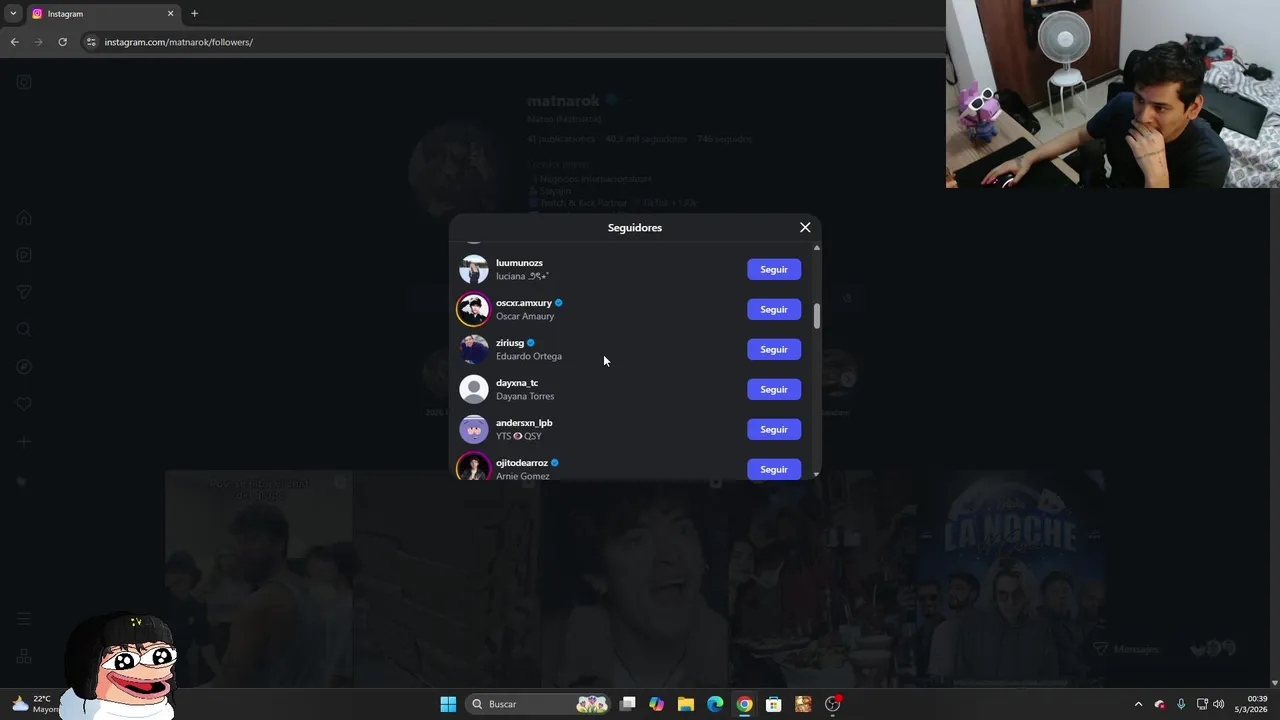
Task: Click the microphone icon in system tray
Action: tap(1181, 704)
